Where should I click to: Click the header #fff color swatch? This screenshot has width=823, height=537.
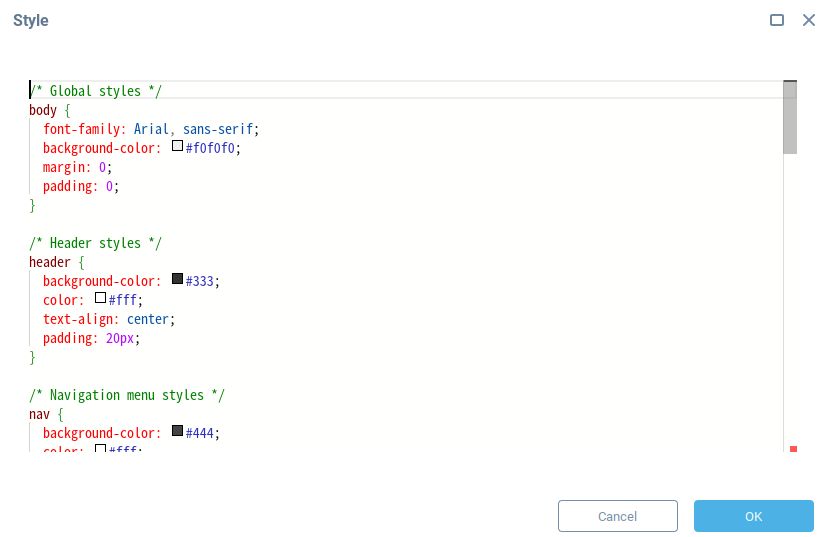(x=100, y=298)
